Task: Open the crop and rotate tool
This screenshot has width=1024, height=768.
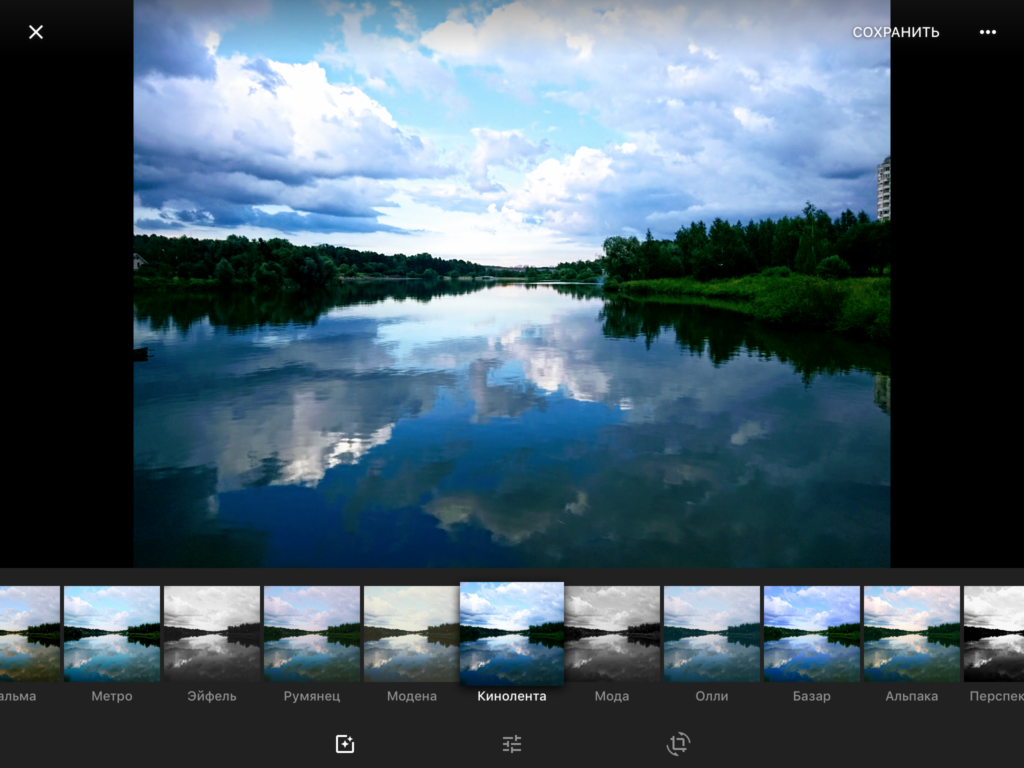Action: (x=678, y=744)
